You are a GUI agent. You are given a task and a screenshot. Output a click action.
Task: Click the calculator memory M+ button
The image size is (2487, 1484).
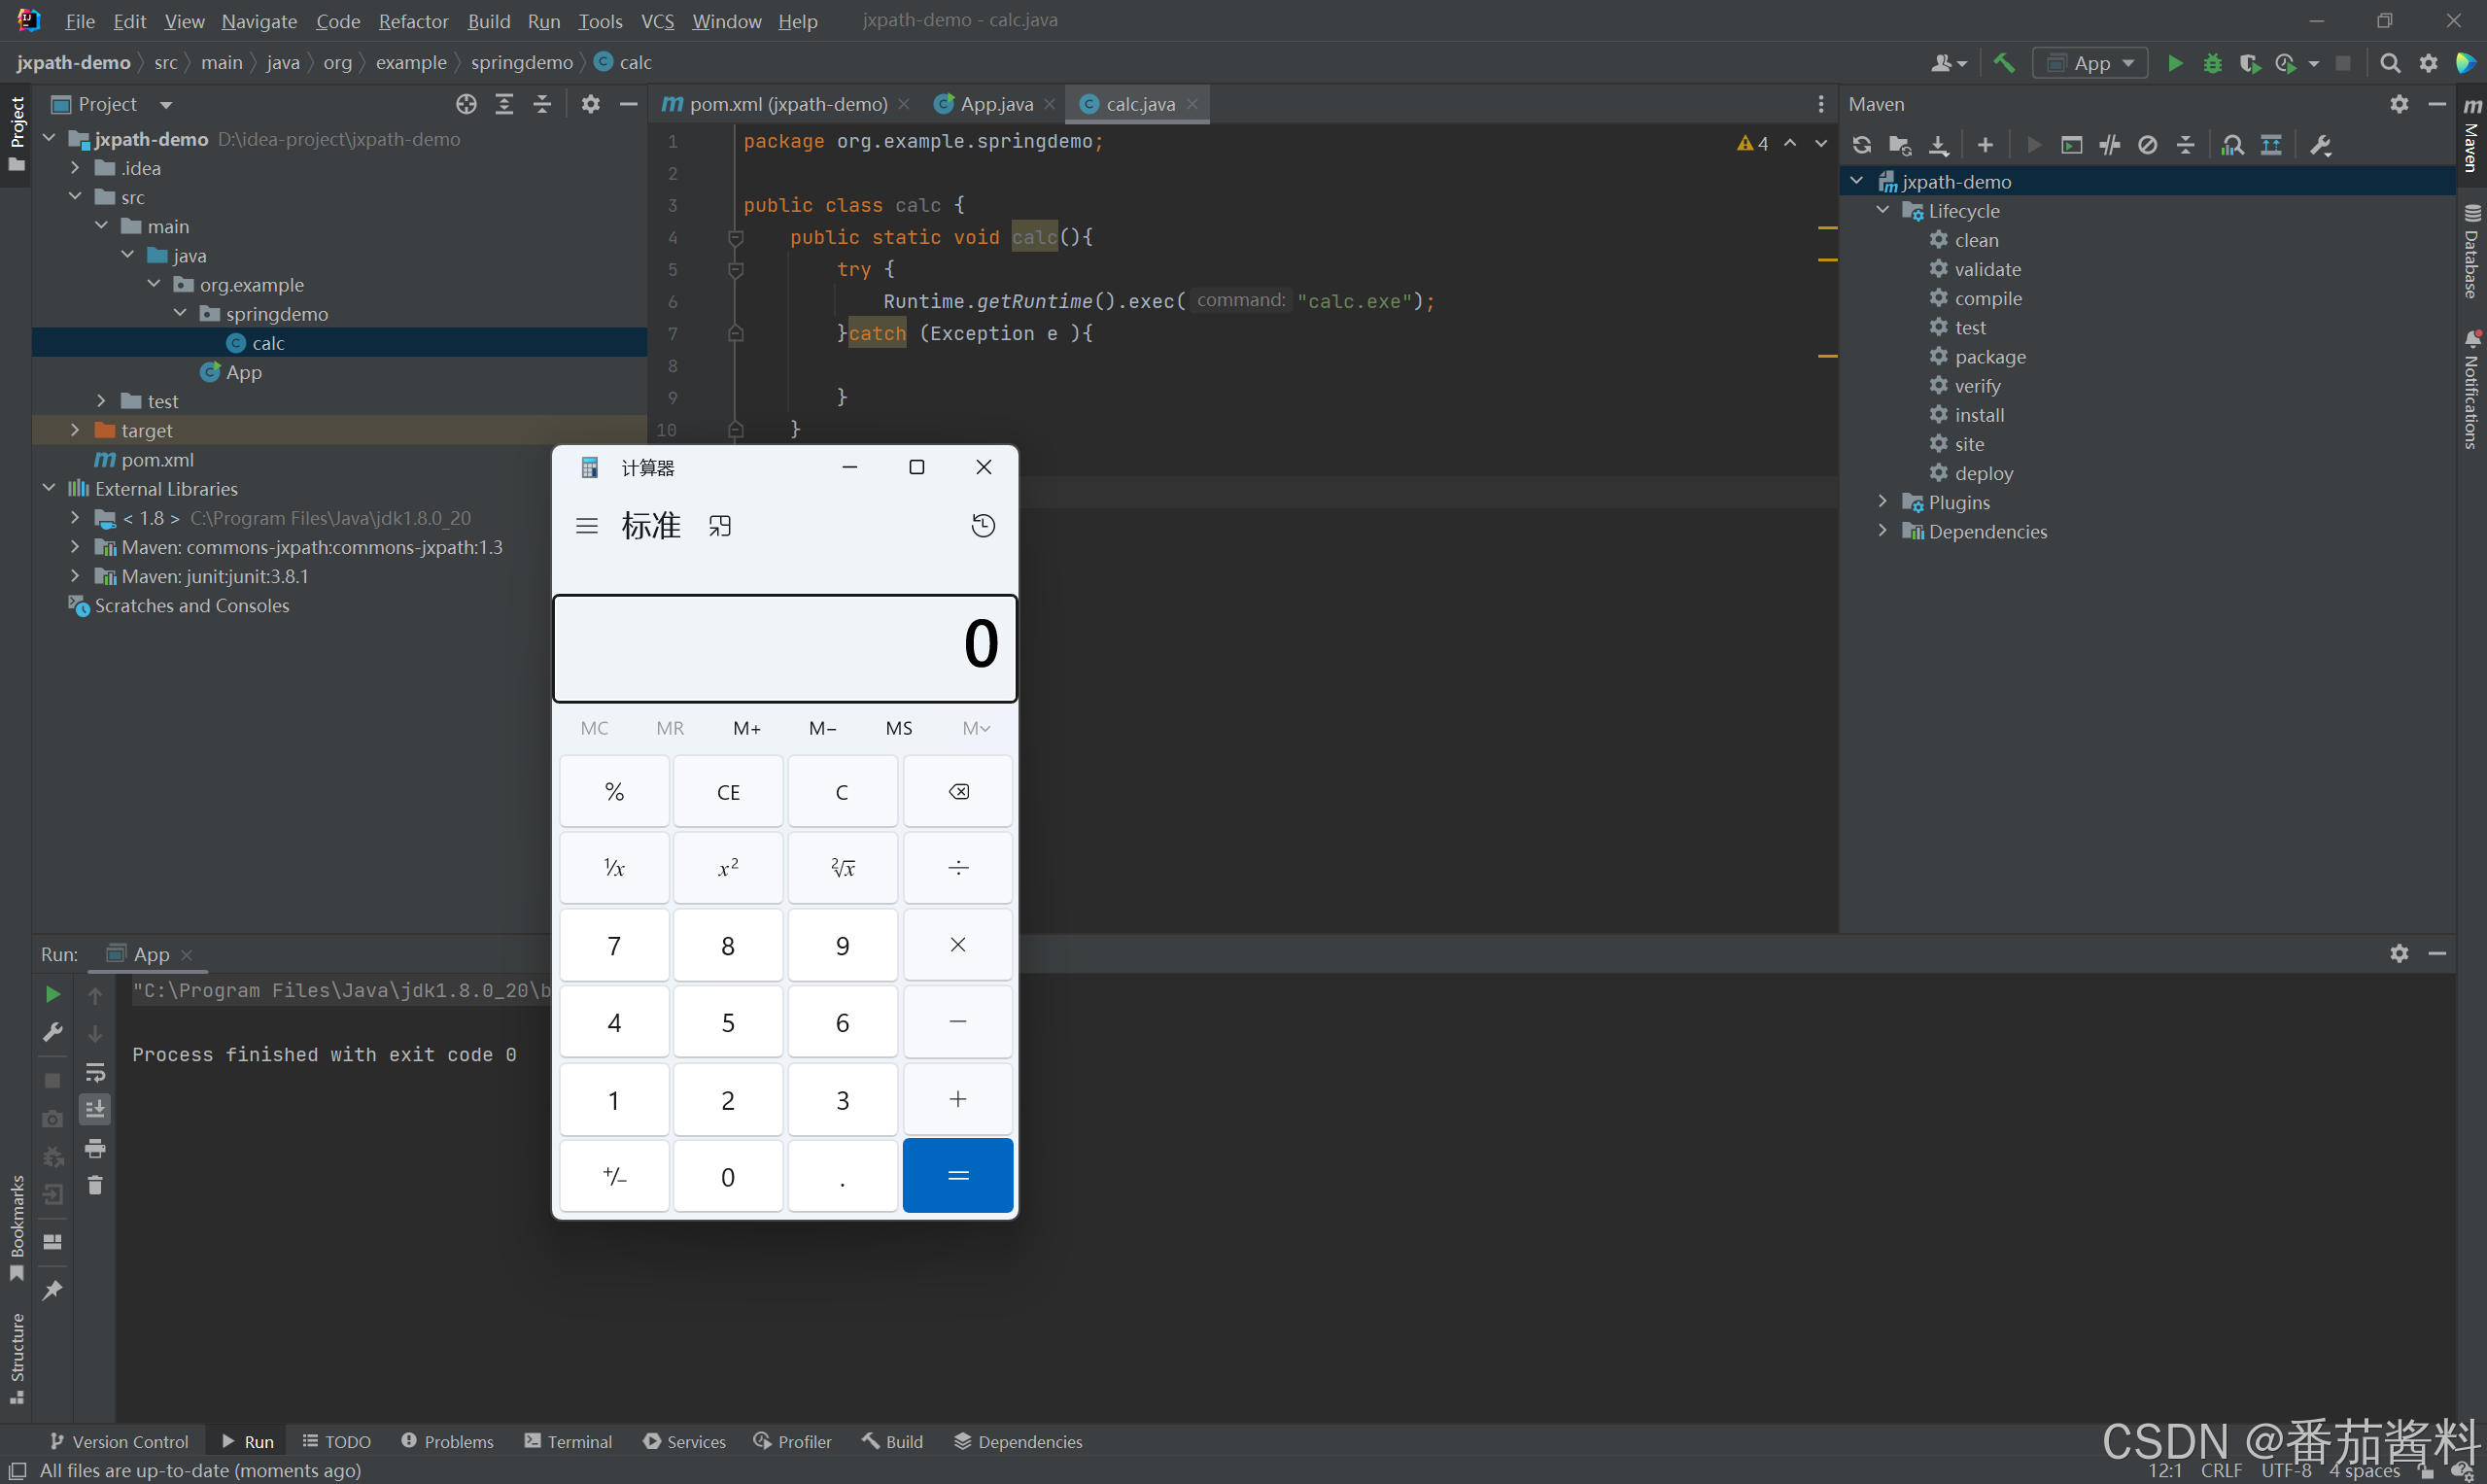click(745, 726)
